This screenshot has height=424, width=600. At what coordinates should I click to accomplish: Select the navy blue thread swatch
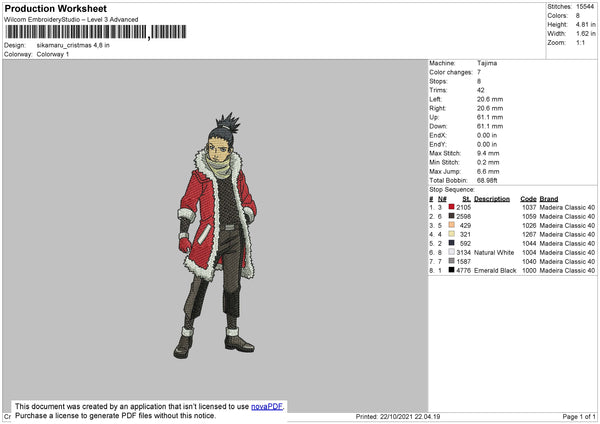pyautogui.click(x=452, y=243)
